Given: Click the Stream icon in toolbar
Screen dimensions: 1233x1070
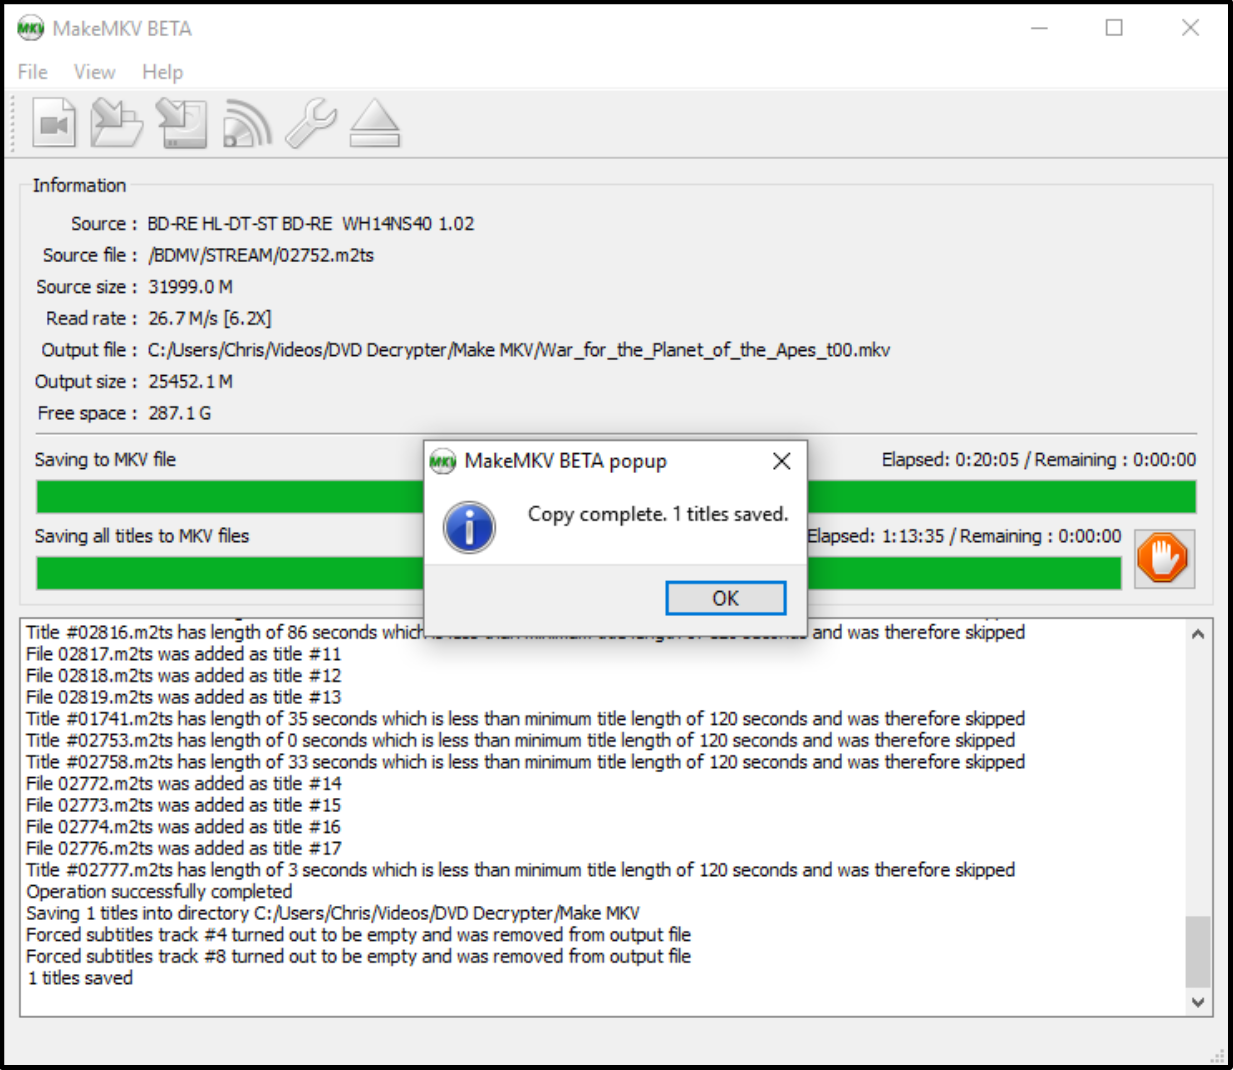Looking at the screenshot, I should [247, 124].
